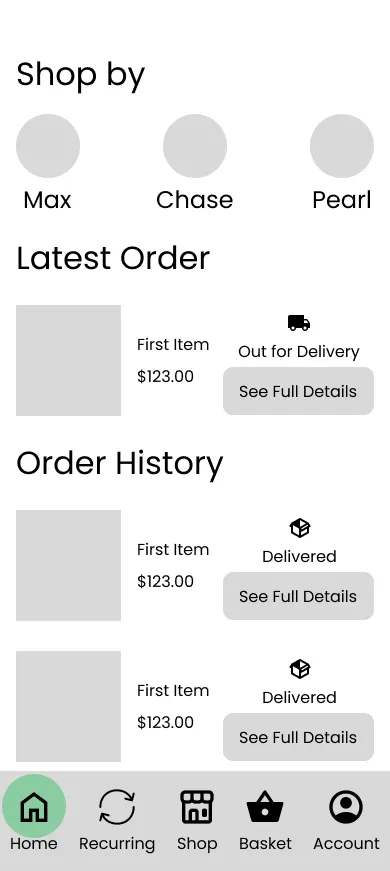The width and height of the screenshot is (390, 871).
Task: Open second Order History product image
Action: pos(68,706)
